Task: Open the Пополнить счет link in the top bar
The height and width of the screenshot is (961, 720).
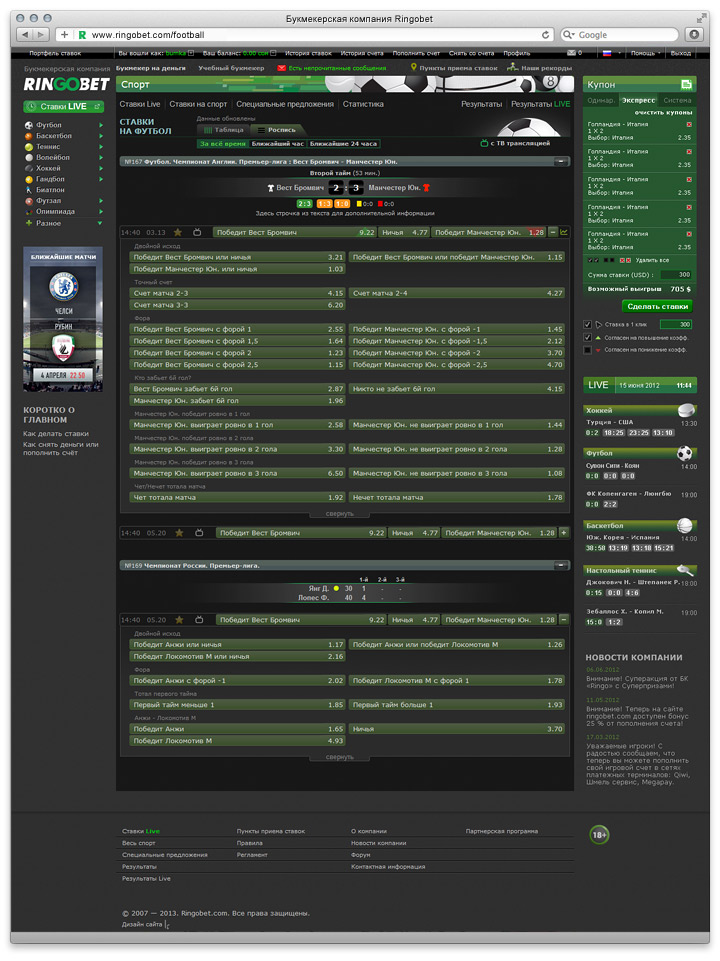Action: (x=416, y=53)
